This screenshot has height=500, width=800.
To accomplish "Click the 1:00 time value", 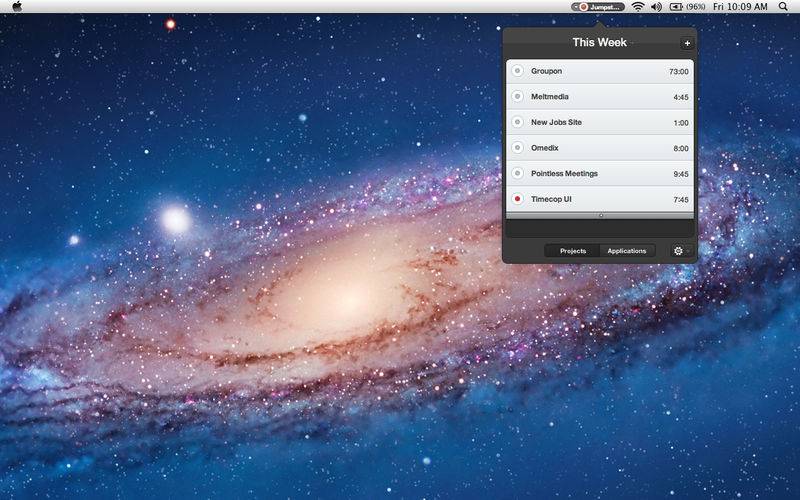I will click(x=681, y=122).
